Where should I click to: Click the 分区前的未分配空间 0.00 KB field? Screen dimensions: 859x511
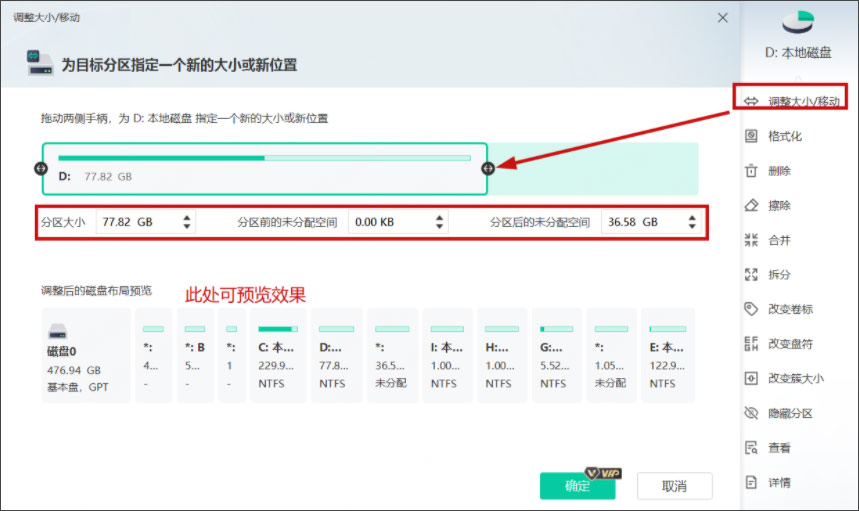(x=398, y=222)
